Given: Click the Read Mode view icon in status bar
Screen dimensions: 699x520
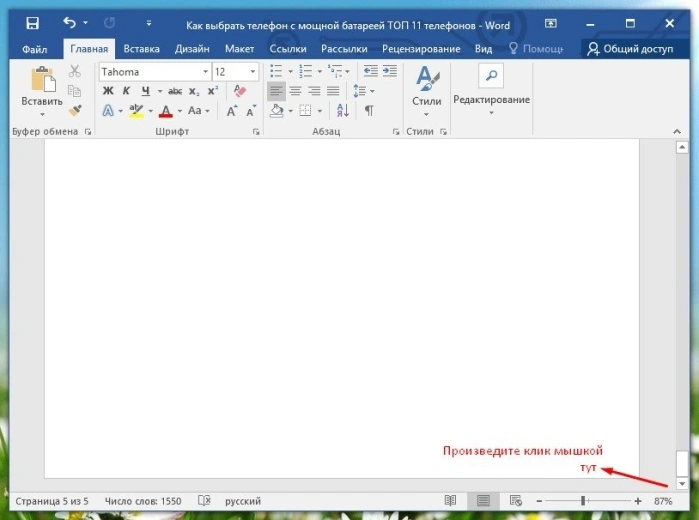Looking at the screenshot, I should pos(450,500).
